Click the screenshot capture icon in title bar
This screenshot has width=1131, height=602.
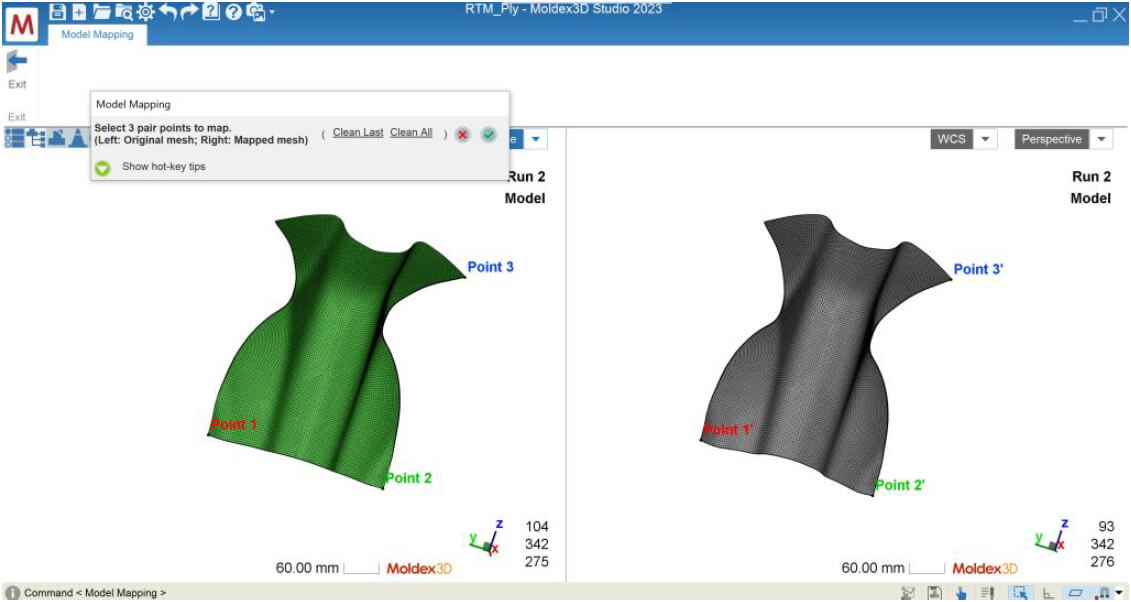[255, 12]
